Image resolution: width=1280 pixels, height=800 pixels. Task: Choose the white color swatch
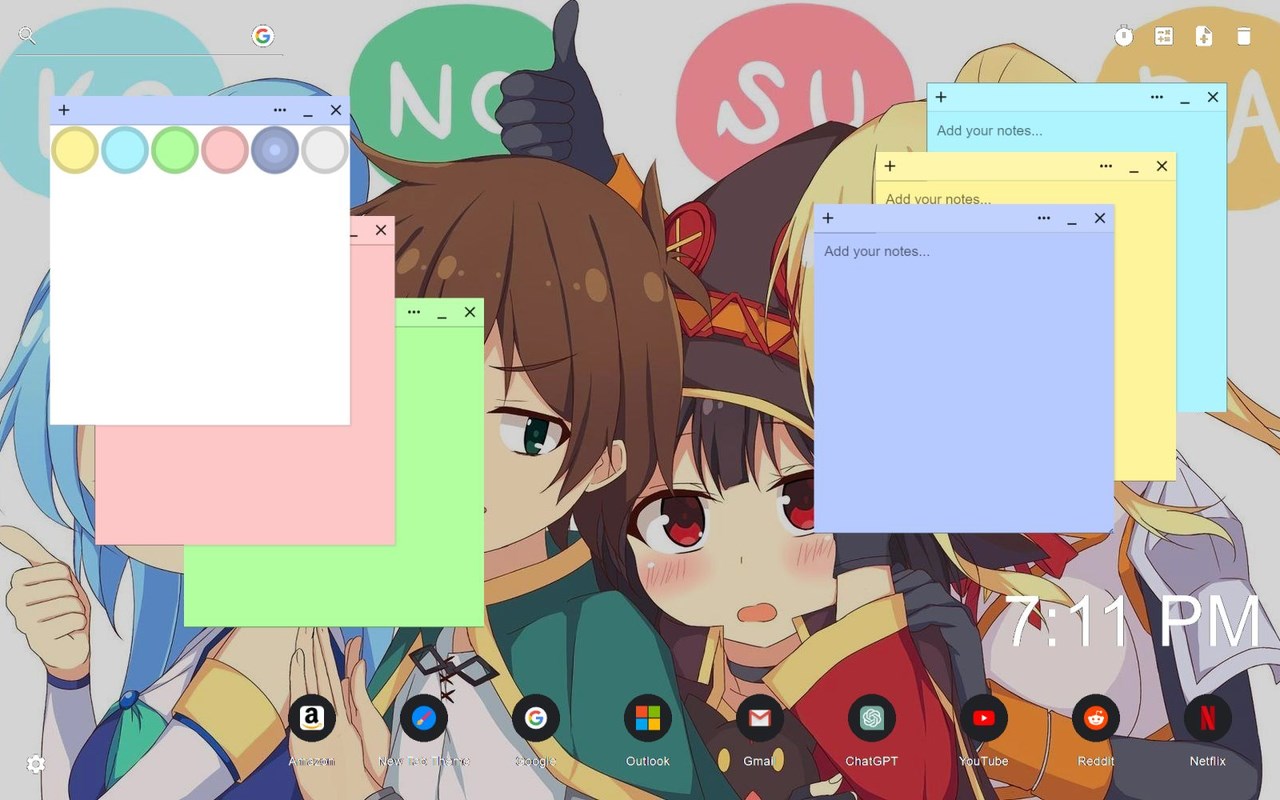tap(325, 150)
